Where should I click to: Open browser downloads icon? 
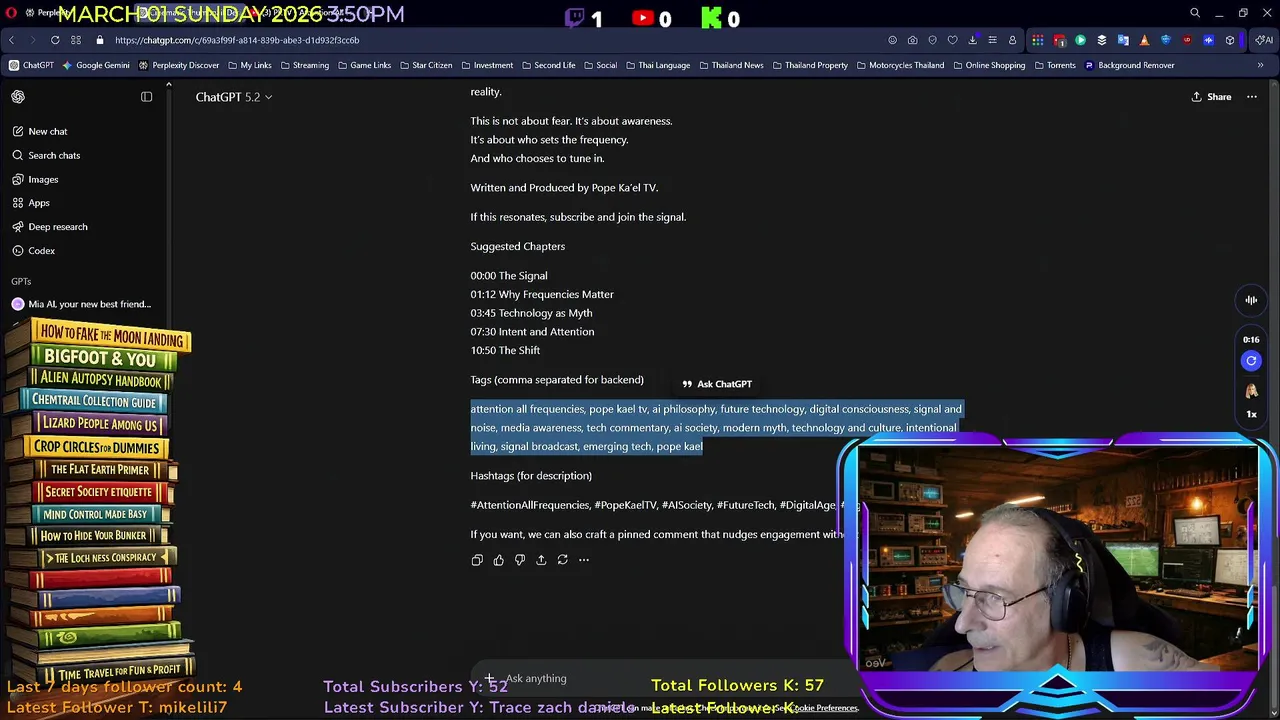[x=972, y=40]
